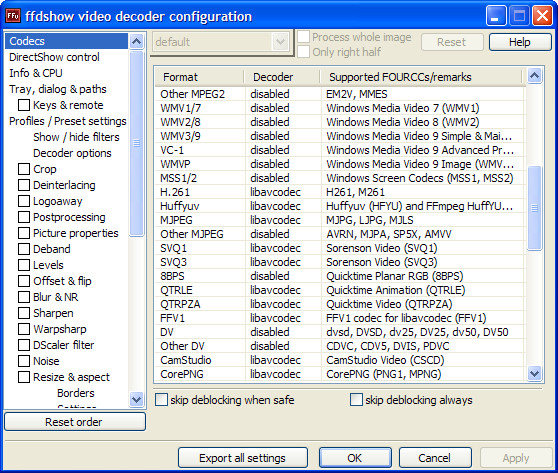The height and width of the screenshot is (473, 558).
Task: Open the default preset dropdown
Action: click(280, 42)
